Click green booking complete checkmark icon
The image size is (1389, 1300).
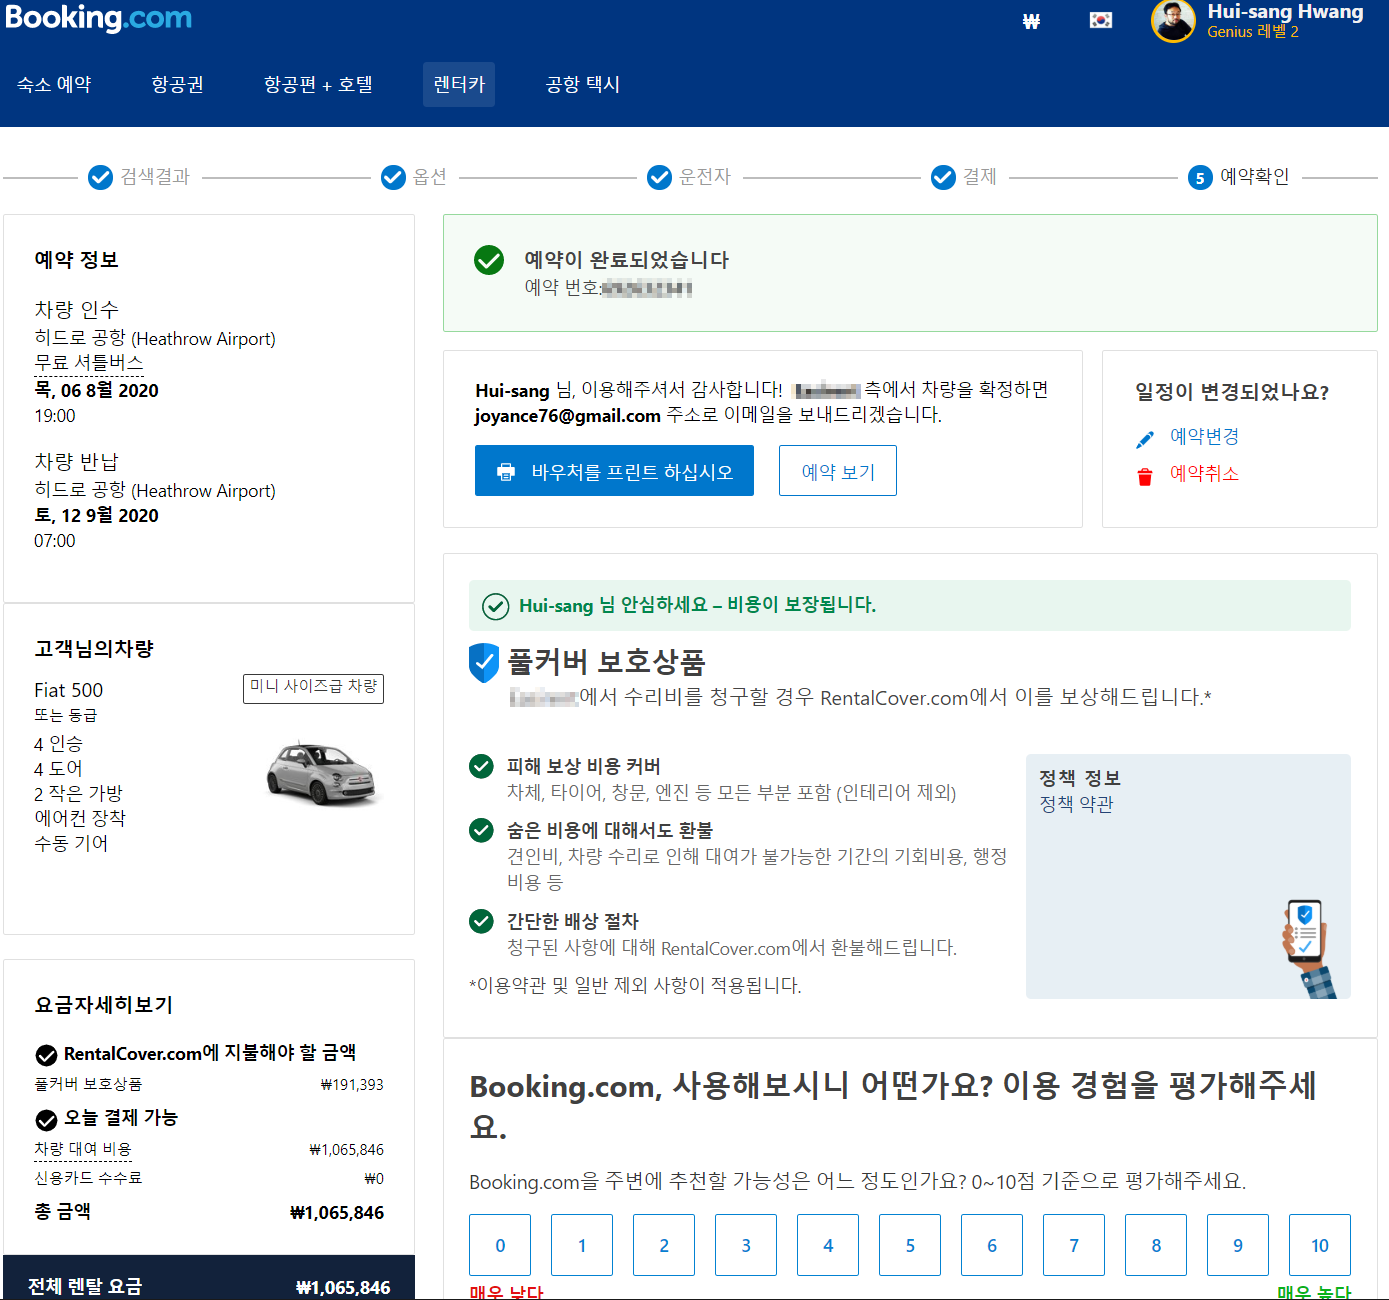point(489,260)
